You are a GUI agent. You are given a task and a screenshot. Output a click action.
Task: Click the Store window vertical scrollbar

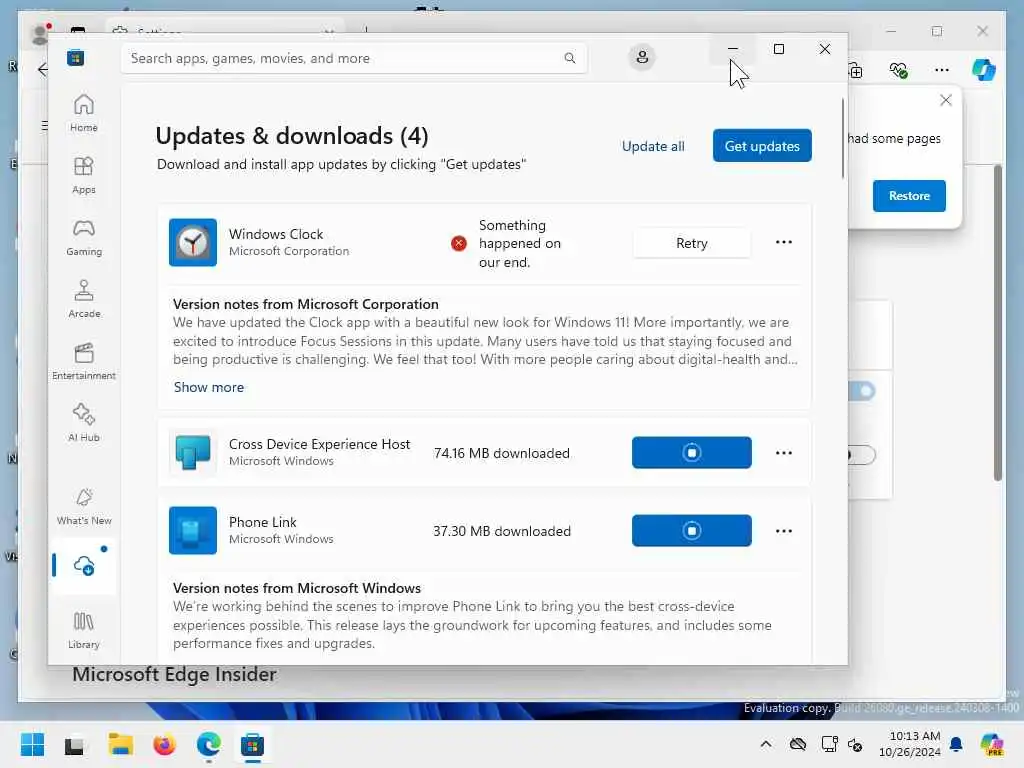point(842,138)
